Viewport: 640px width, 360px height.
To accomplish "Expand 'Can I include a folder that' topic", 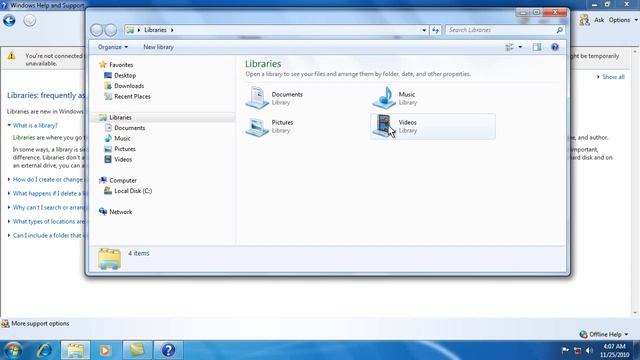I will pyautogui.click(x=48, y=236).
